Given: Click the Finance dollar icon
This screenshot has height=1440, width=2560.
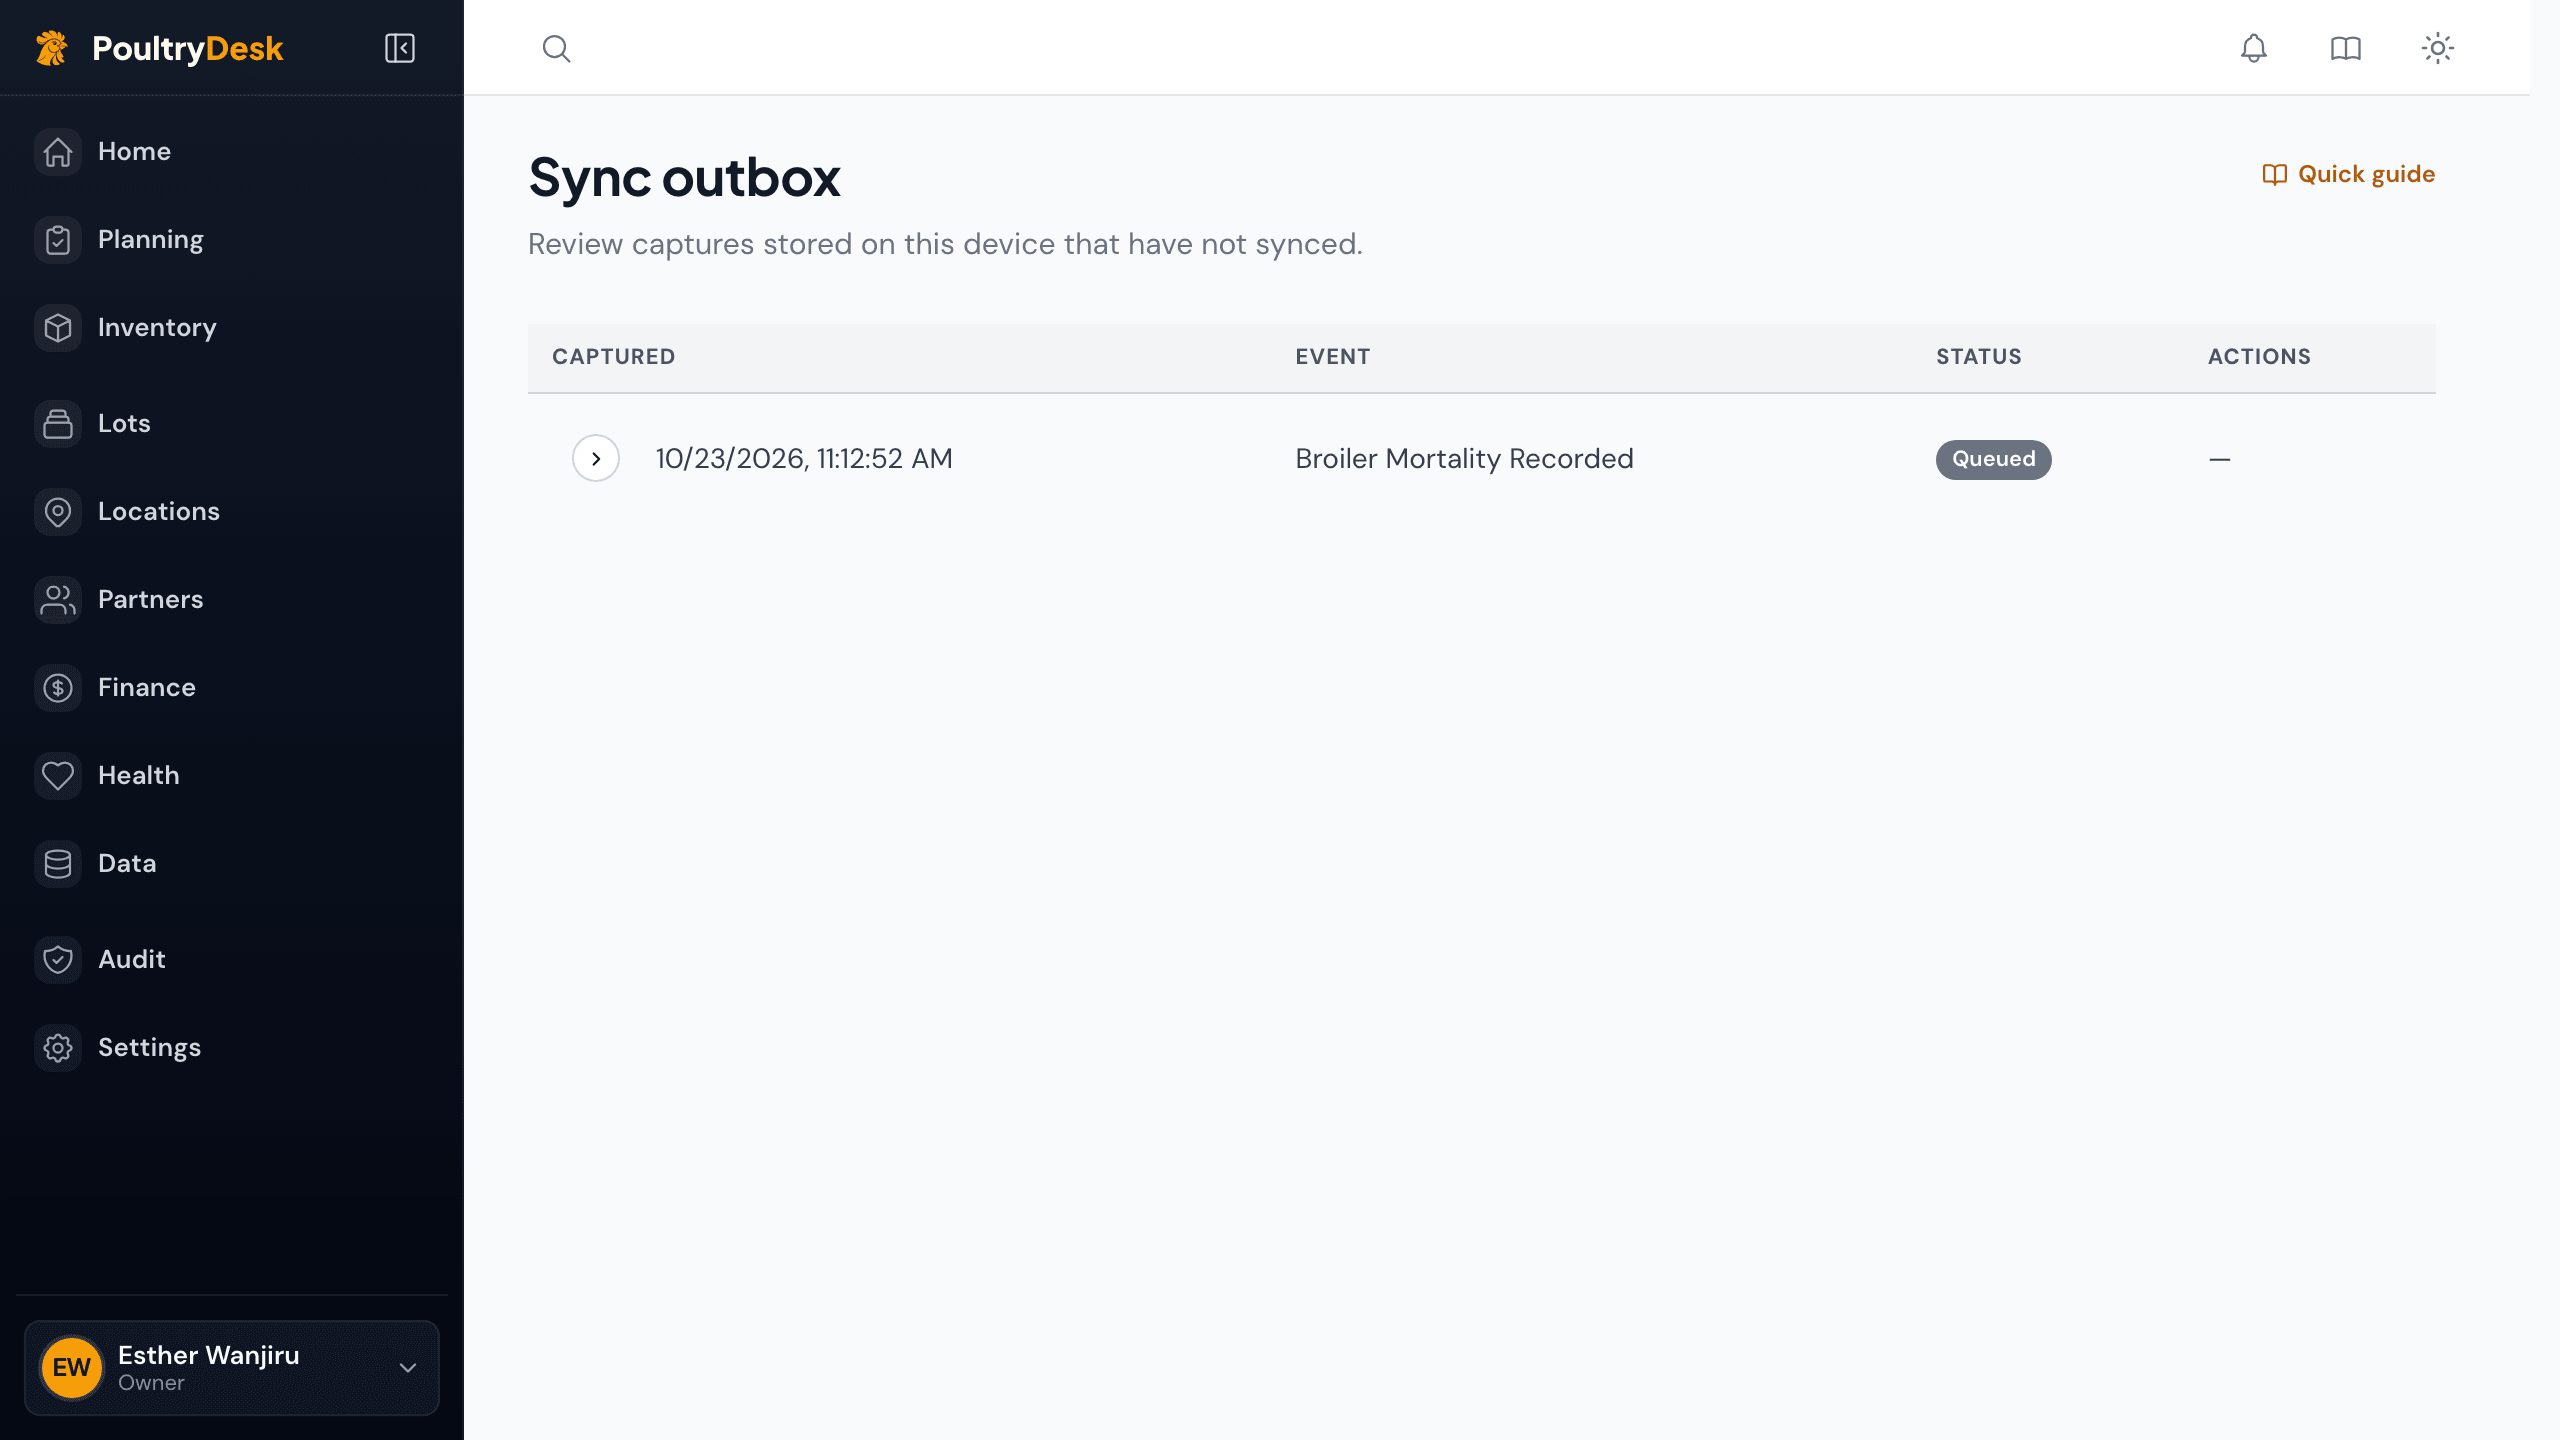Looking at the screenshot, I should (x=58, y=688).
